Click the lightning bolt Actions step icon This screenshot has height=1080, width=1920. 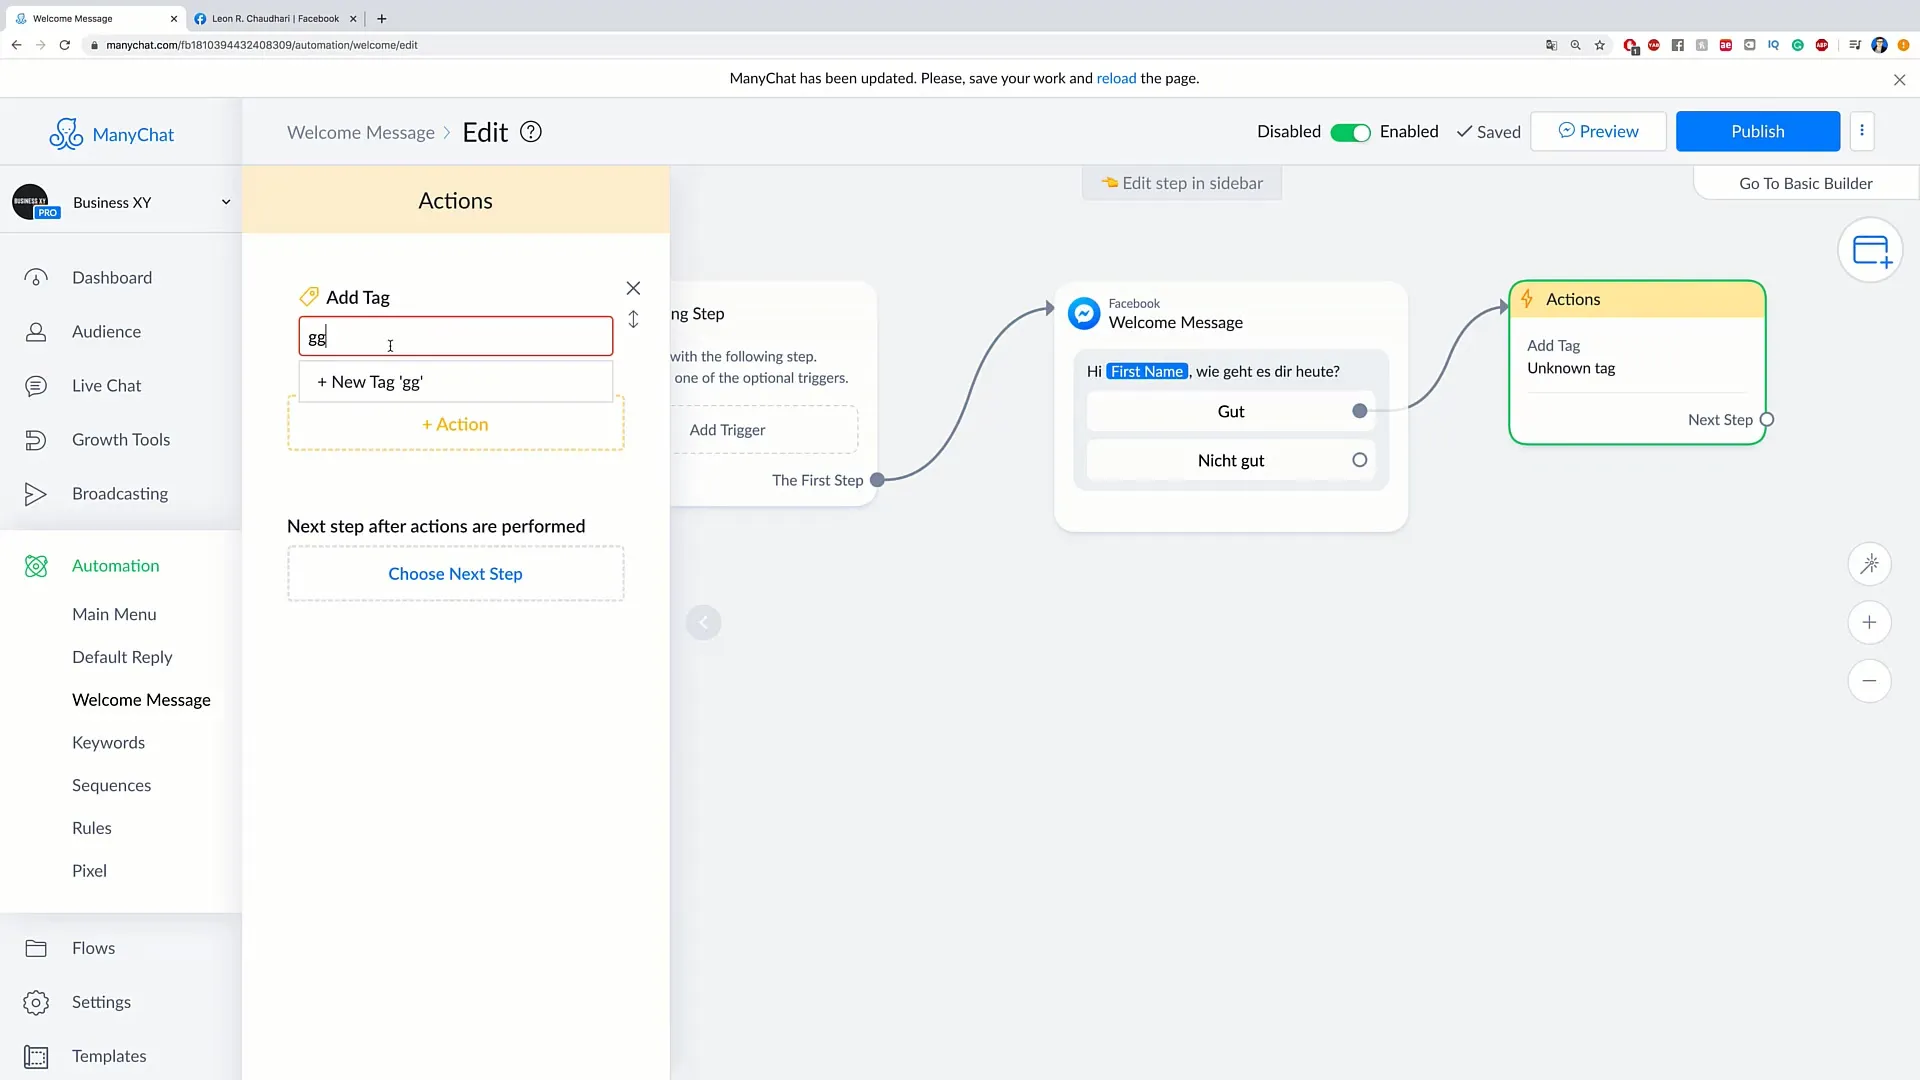(1528, 299)
